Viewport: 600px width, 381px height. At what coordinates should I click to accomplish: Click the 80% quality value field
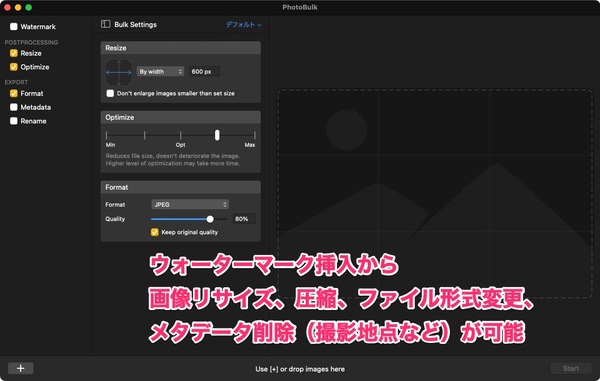pos(244,219)
